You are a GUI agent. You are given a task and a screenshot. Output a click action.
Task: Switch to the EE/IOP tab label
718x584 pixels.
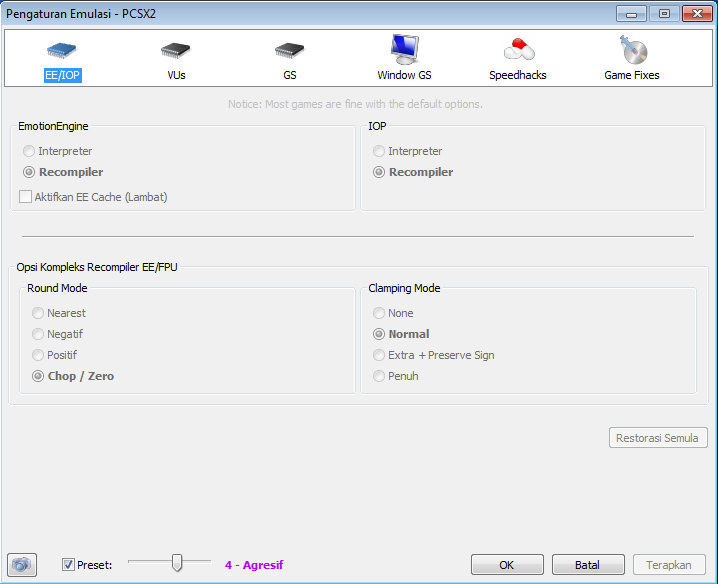63,75
